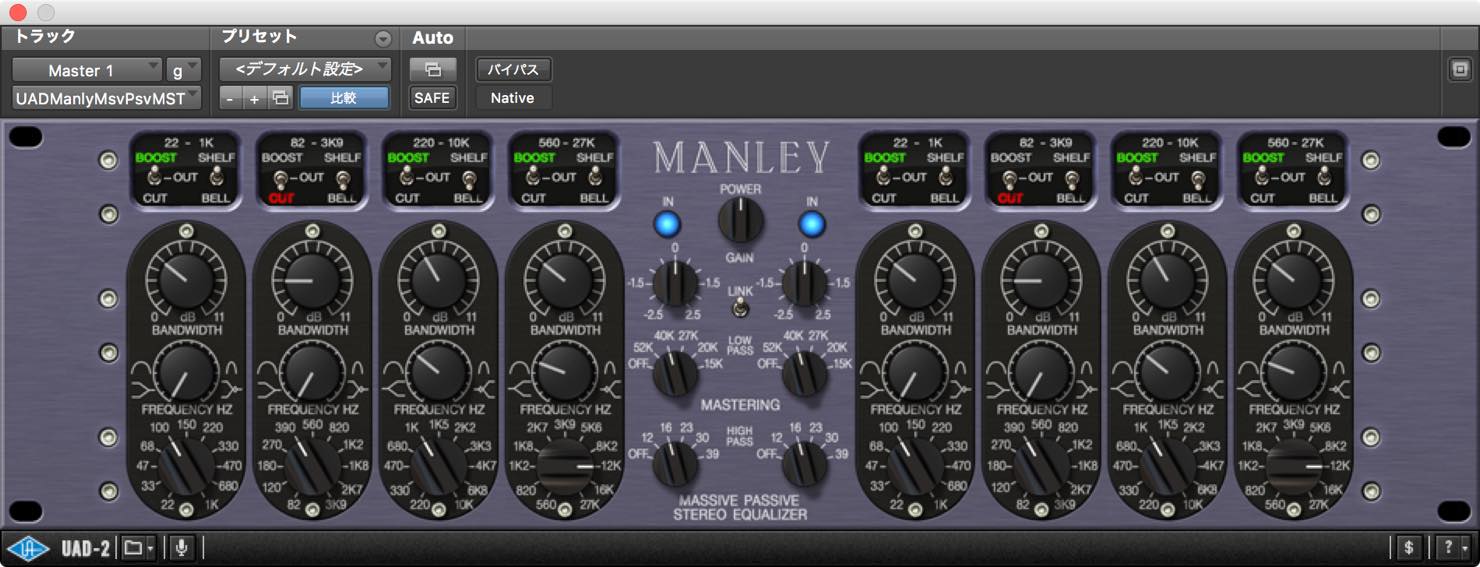Click the Native button
This screenshot has height=567, width=1480.
coord(512,98)
